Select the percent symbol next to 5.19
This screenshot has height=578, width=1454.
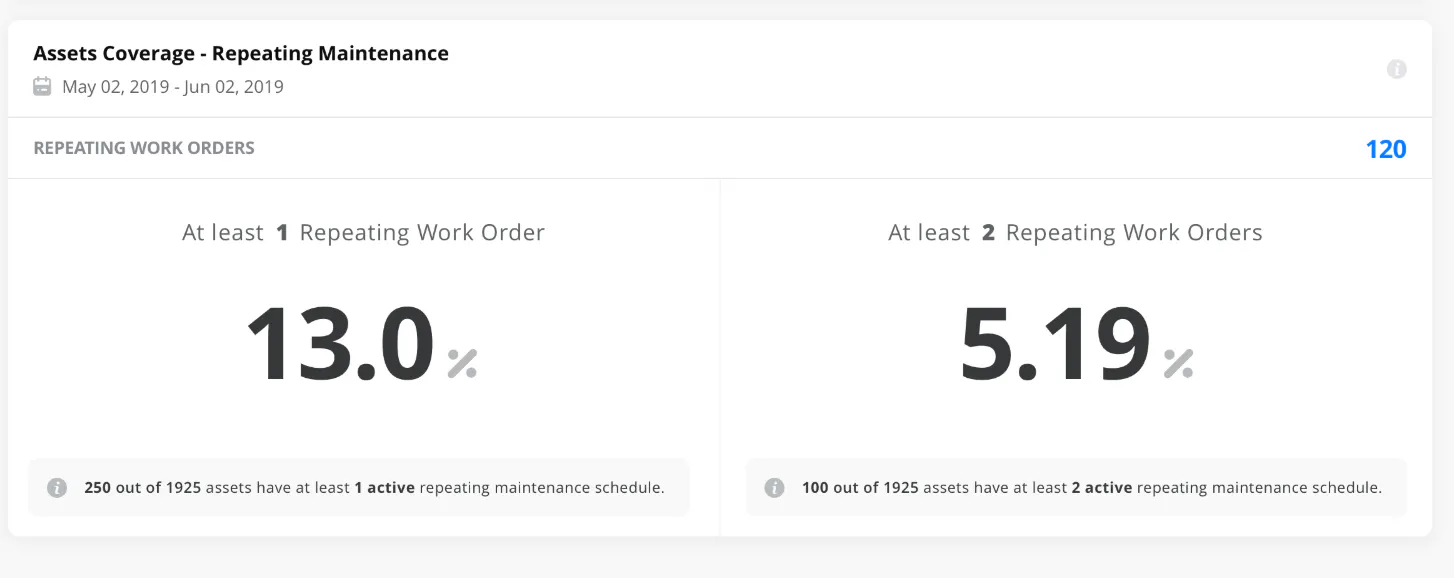(x=1180, y=365)
